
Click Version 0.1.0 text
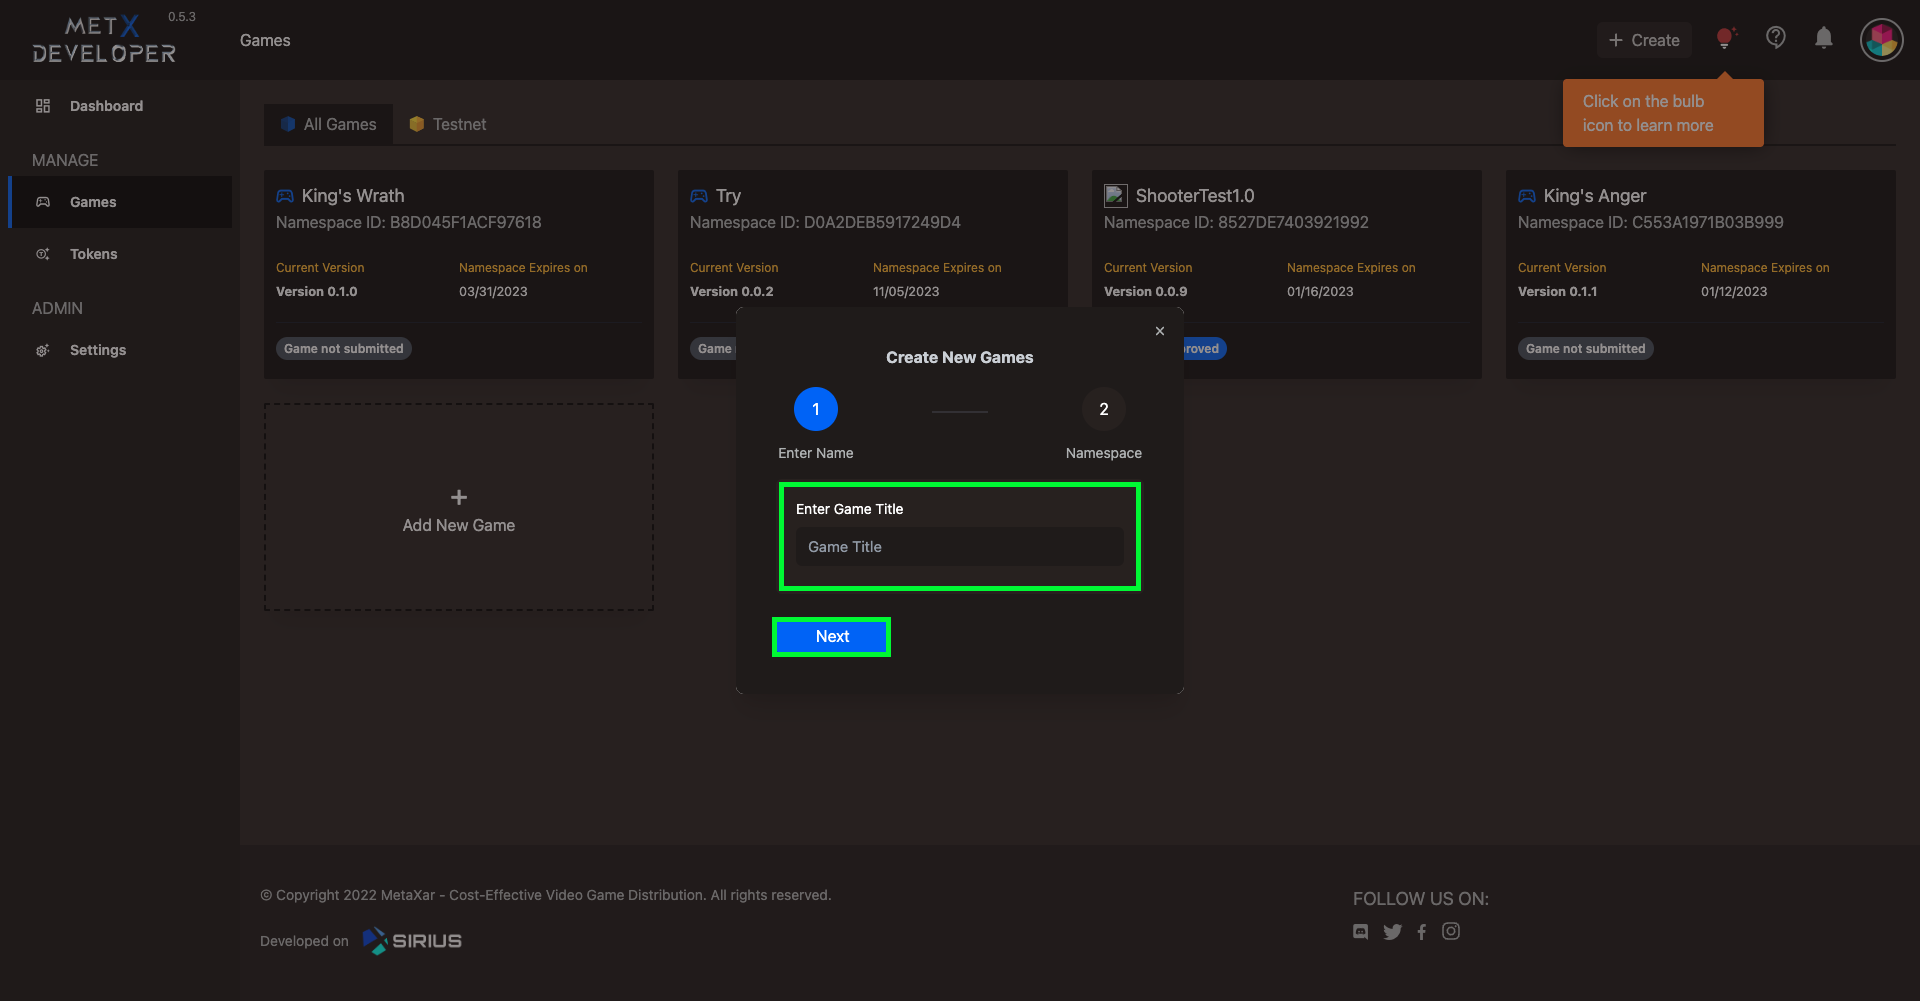(x=317, y=292)
